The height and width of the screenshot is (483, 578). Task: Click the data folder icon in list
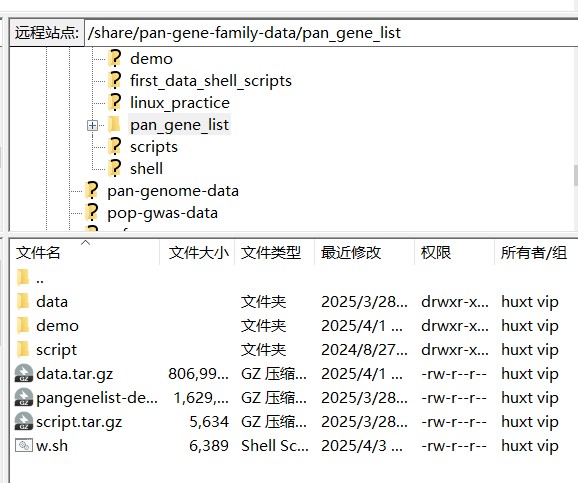click(23, 302)
